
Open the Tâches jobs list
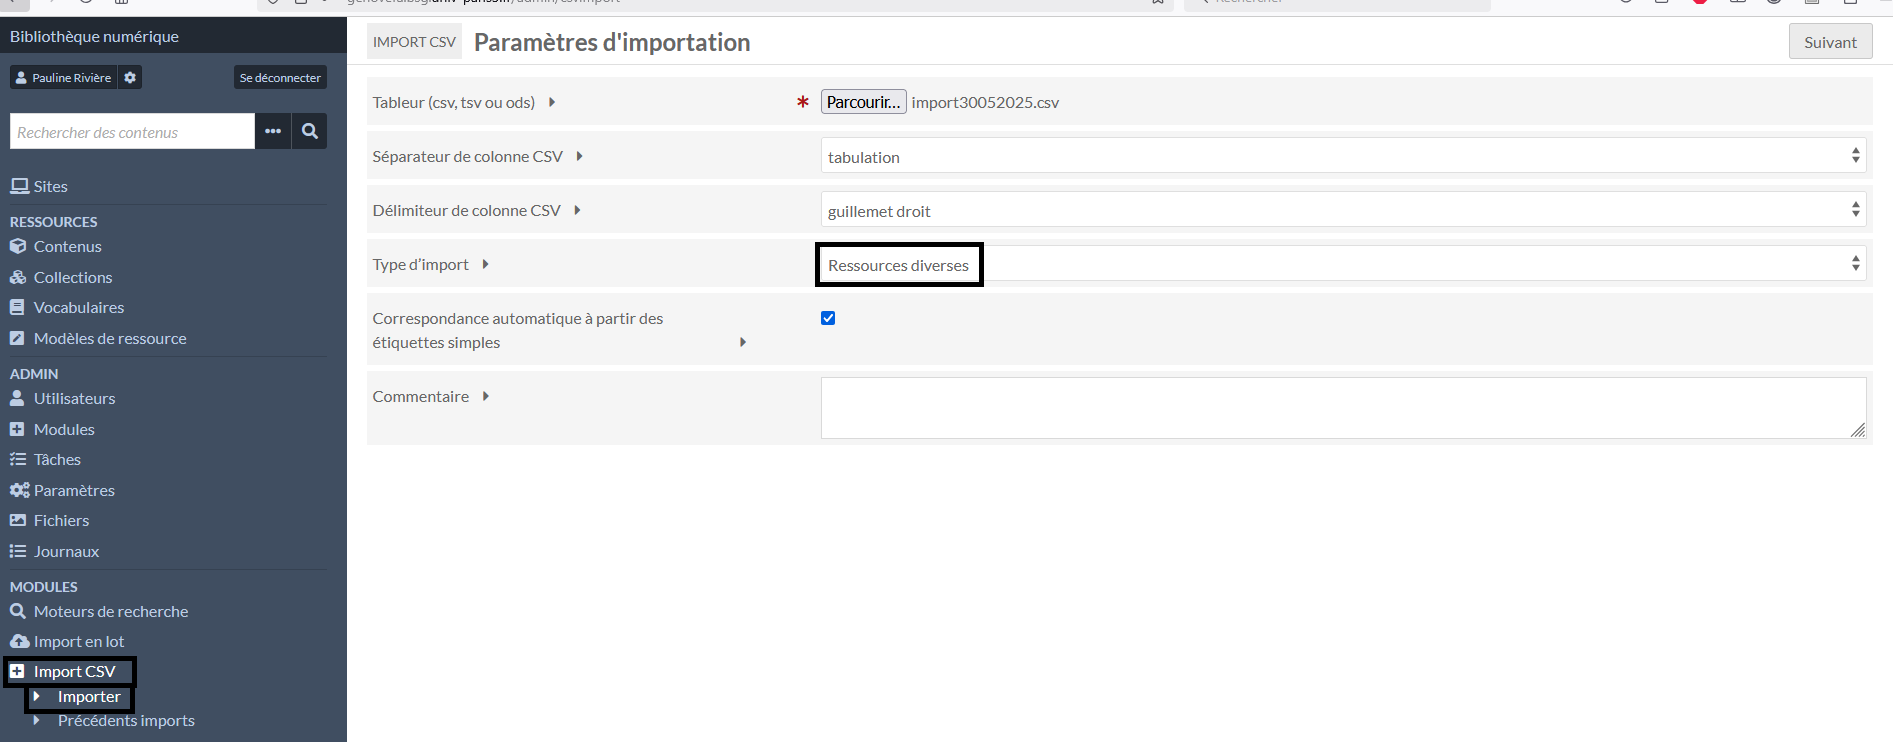57,460
